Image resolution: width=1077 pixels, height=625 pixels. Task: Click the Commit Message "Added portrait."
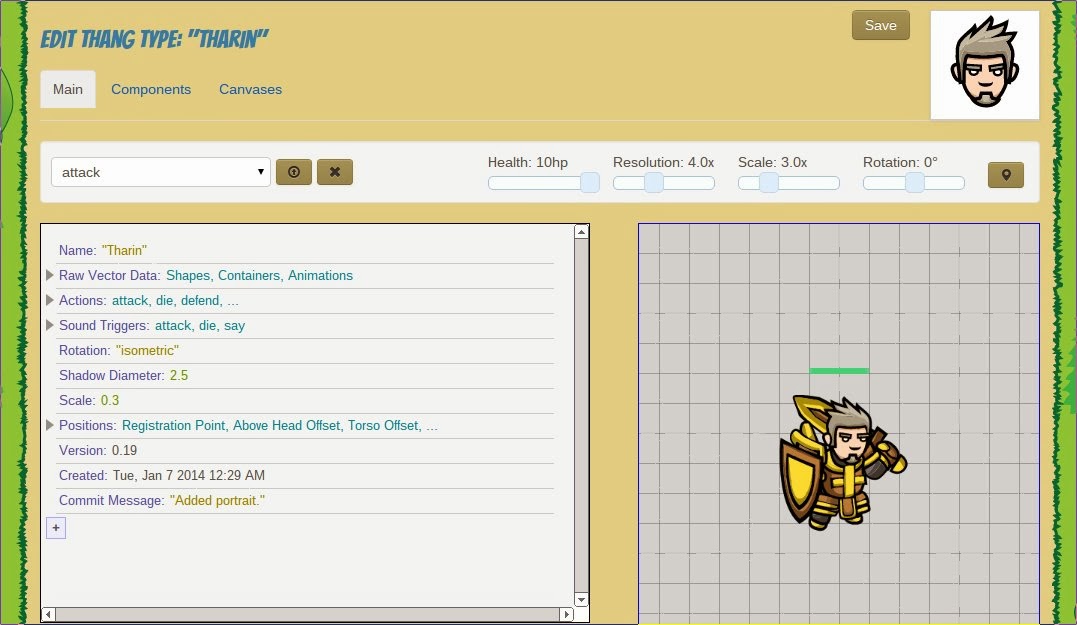(x=217, y=501)
